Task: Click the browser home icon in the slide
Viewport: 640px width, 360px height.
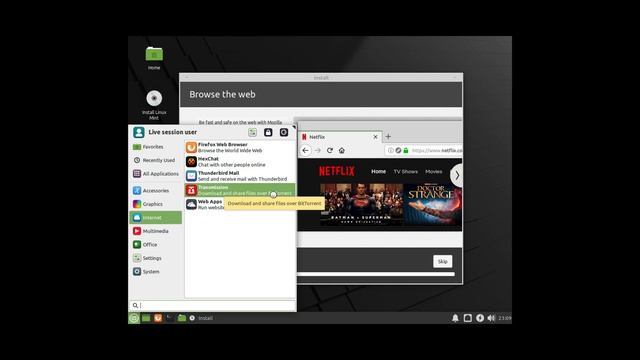Action: 342,150
